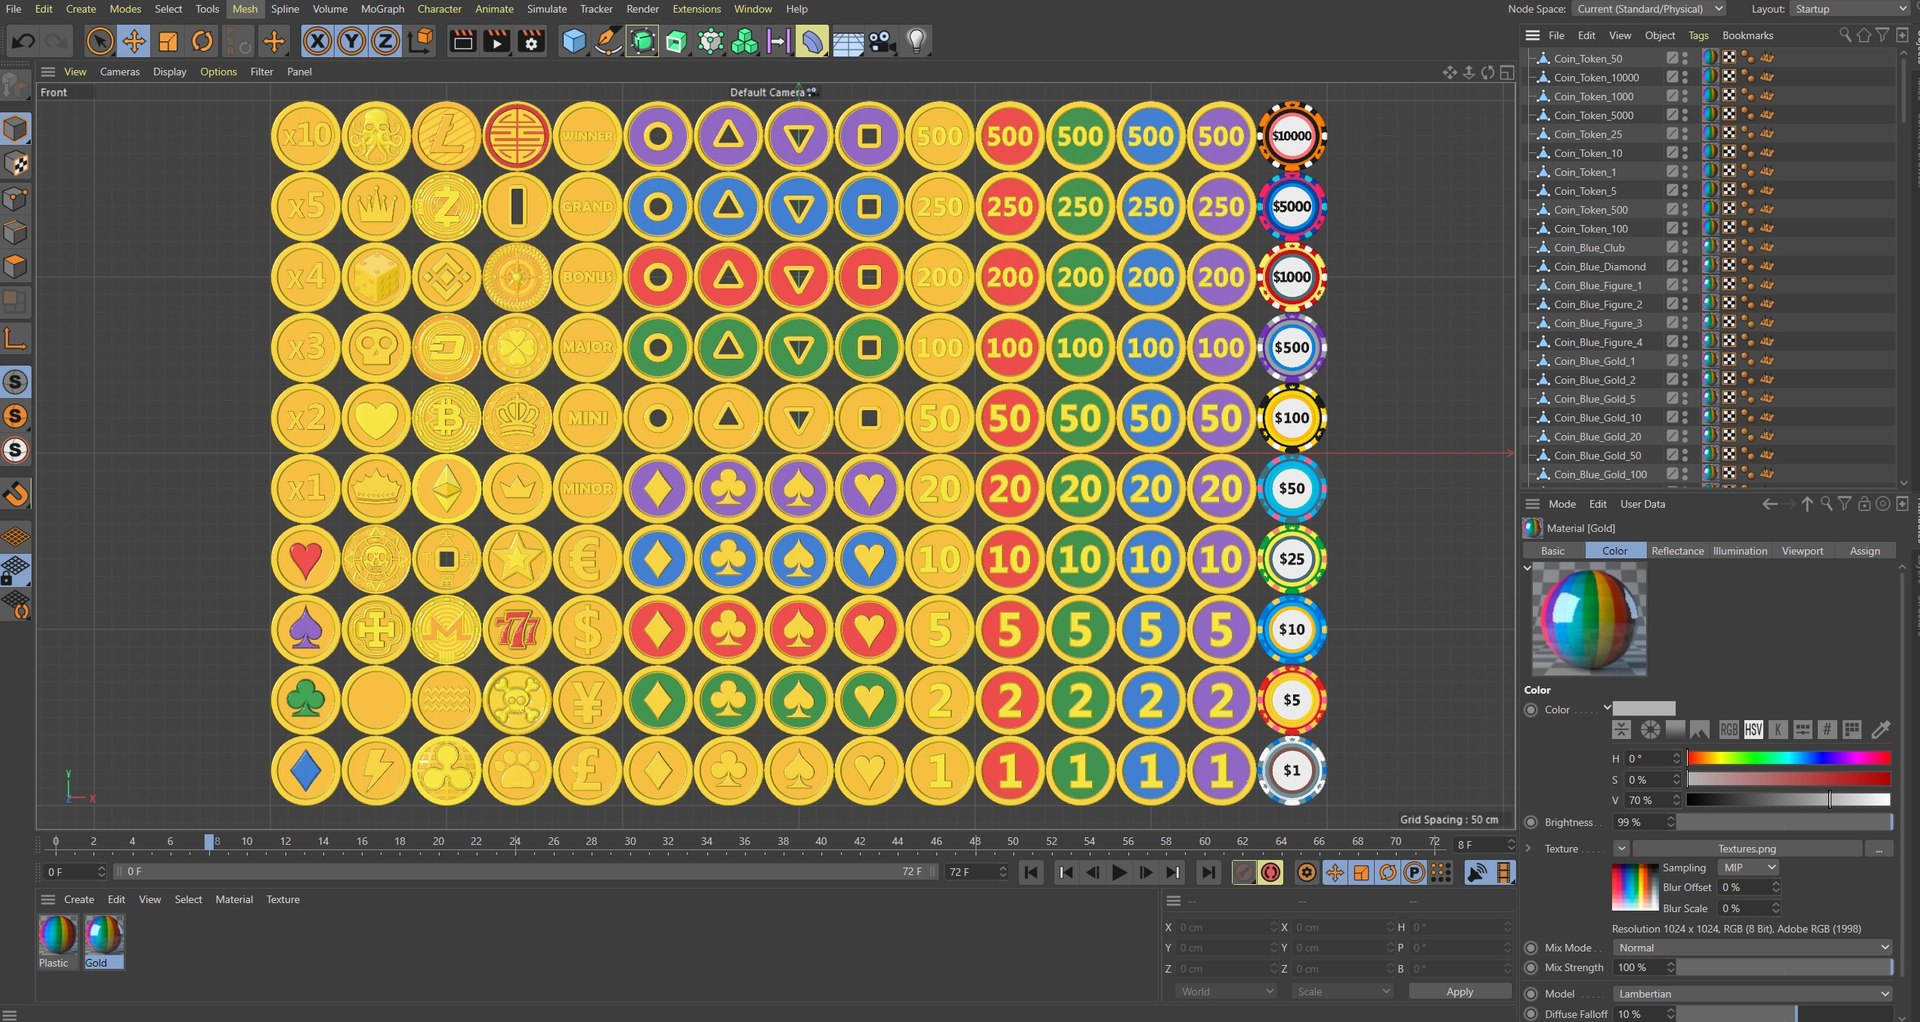This screenshot has height=1022, width=1920.
Task: Open the Node Space dropdown
Action: pyautogui.click(x=1648, y=9)
